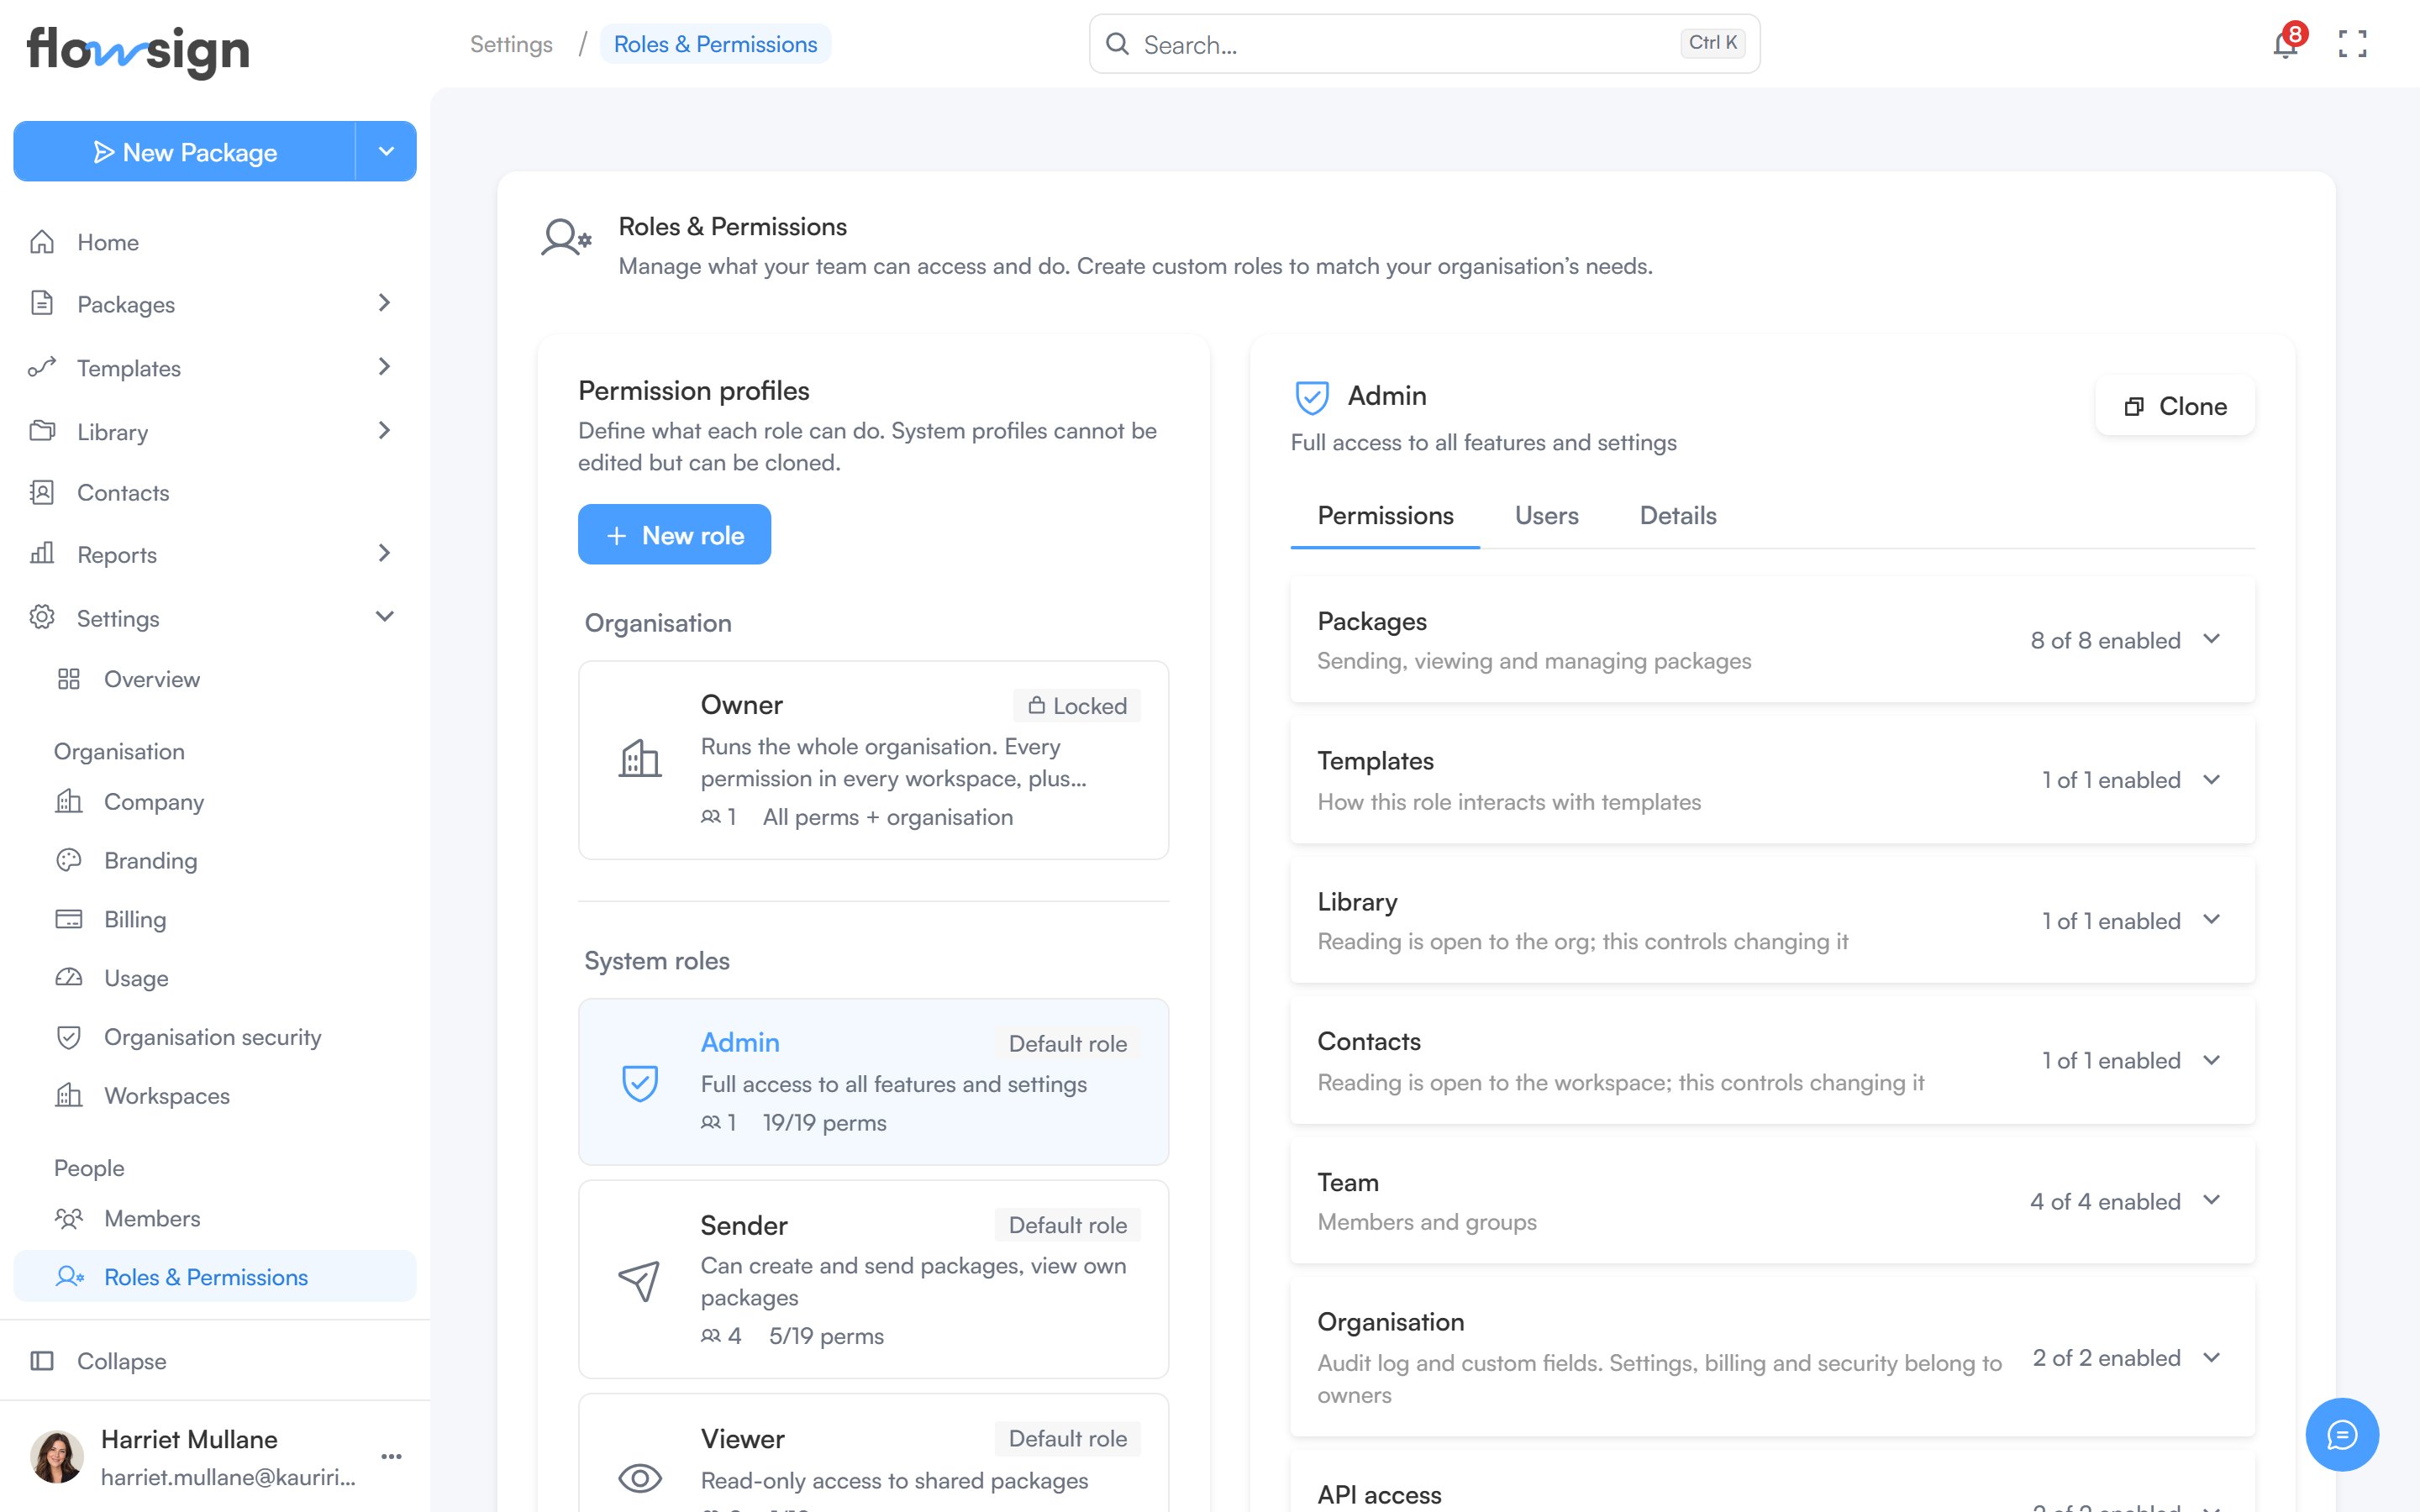2420x1512 pixels.
Task: Click the Company building icon
Action: coord(69,801)
